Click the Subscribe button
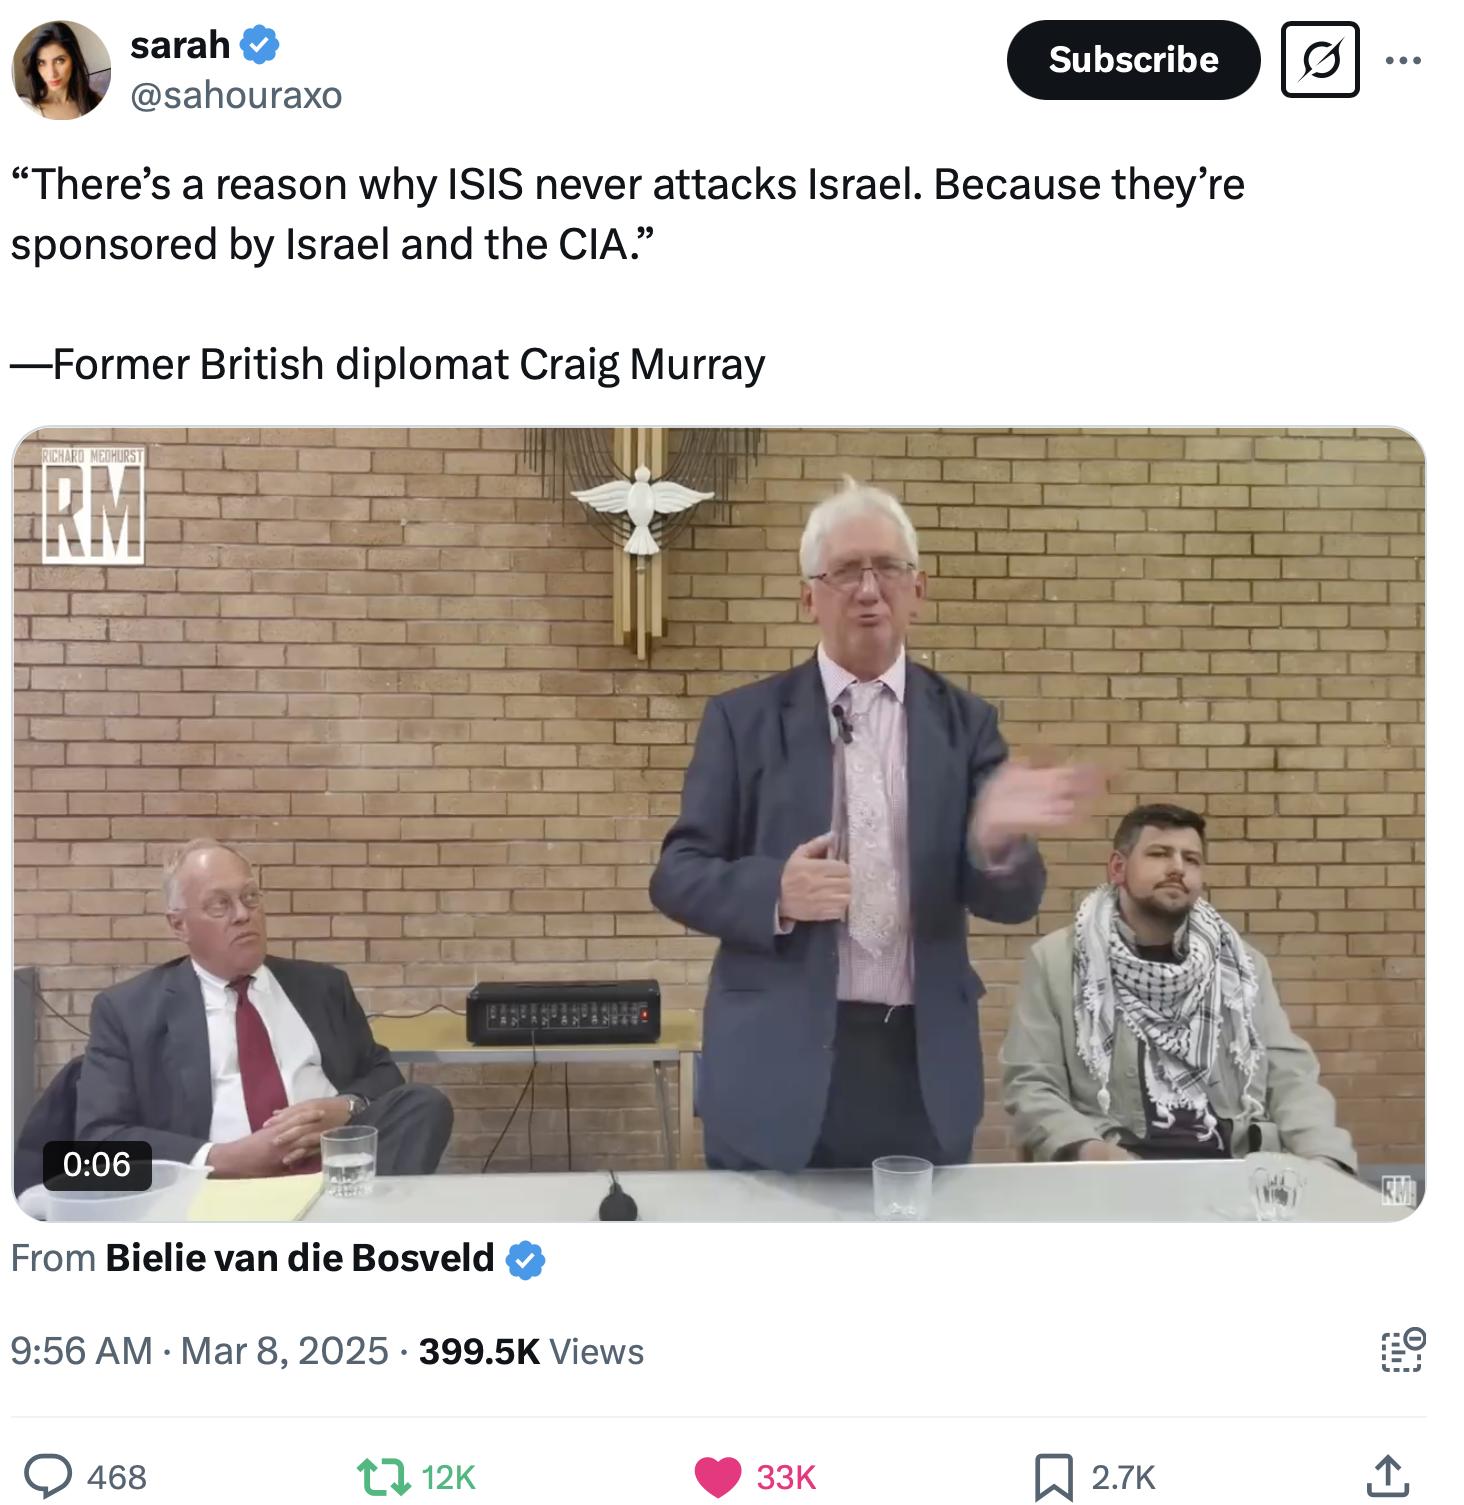The width and height of the screenshot is (1464, 1505). [1133, 60]
